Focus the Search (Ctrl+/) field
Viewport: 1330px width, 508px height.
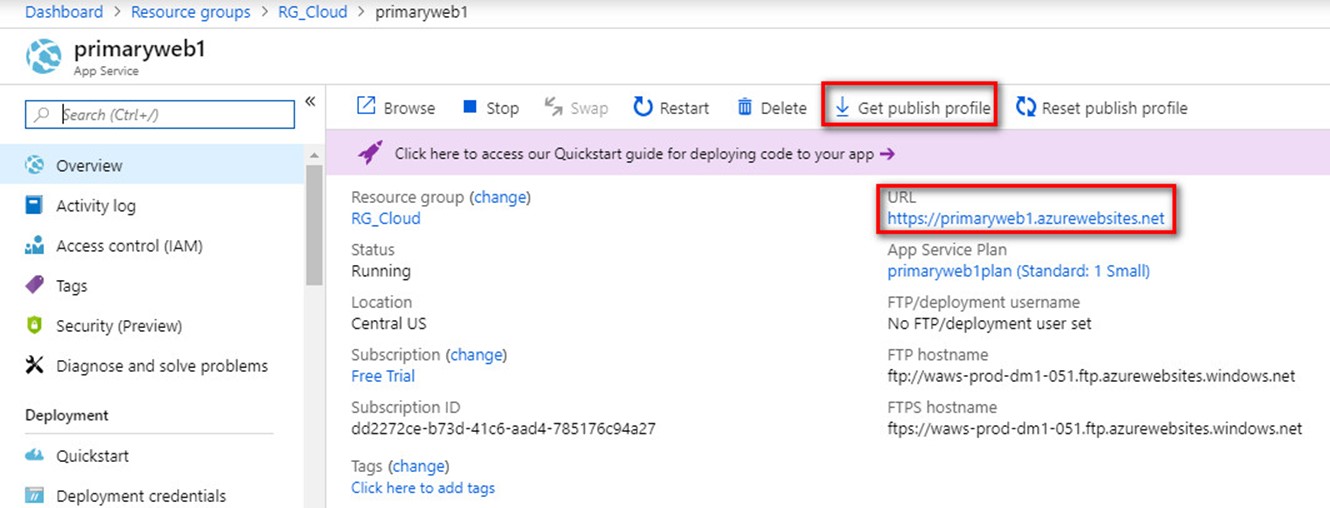click(160, 114)
